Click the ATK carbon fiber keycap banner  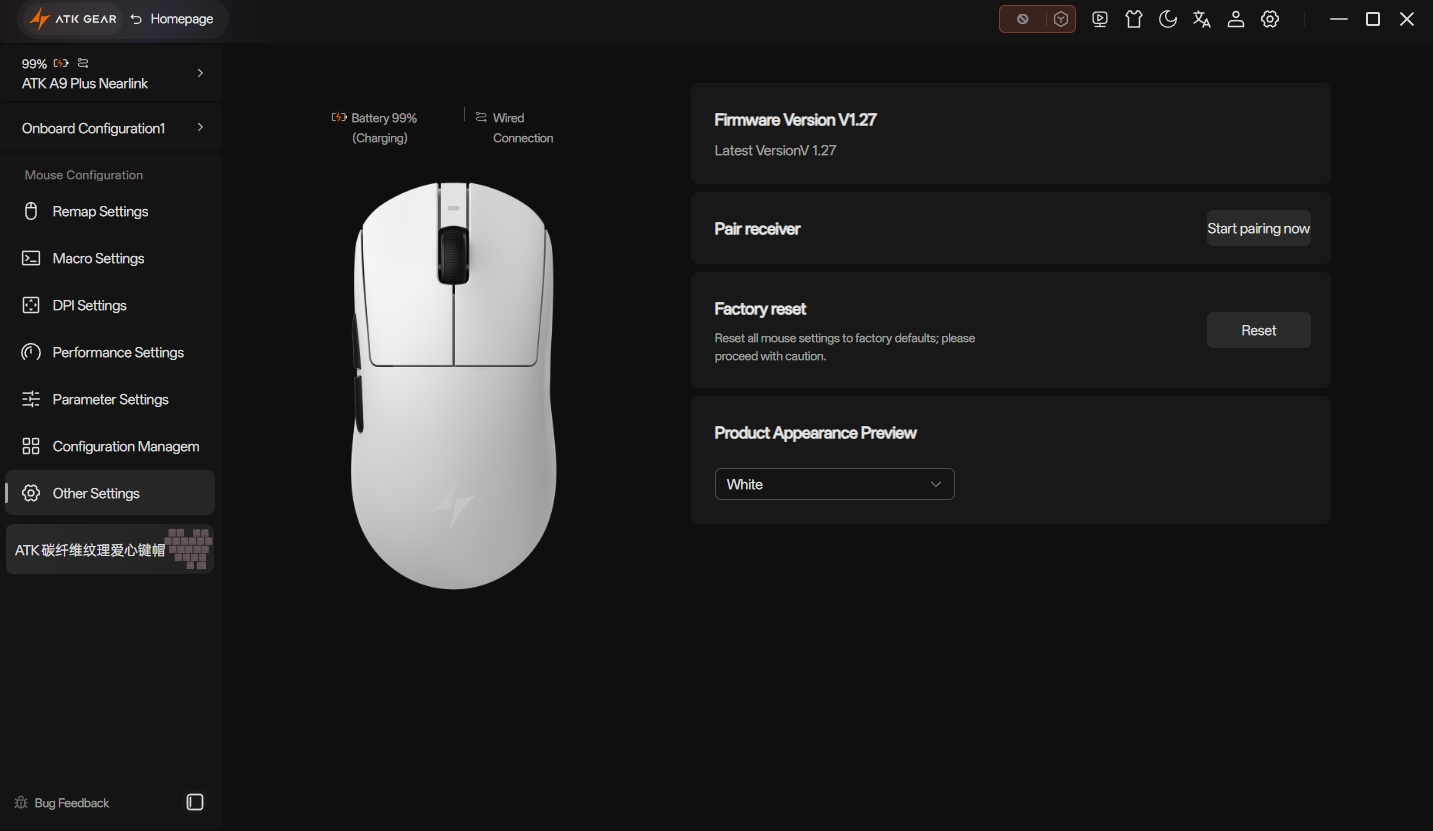coord(110,550)
